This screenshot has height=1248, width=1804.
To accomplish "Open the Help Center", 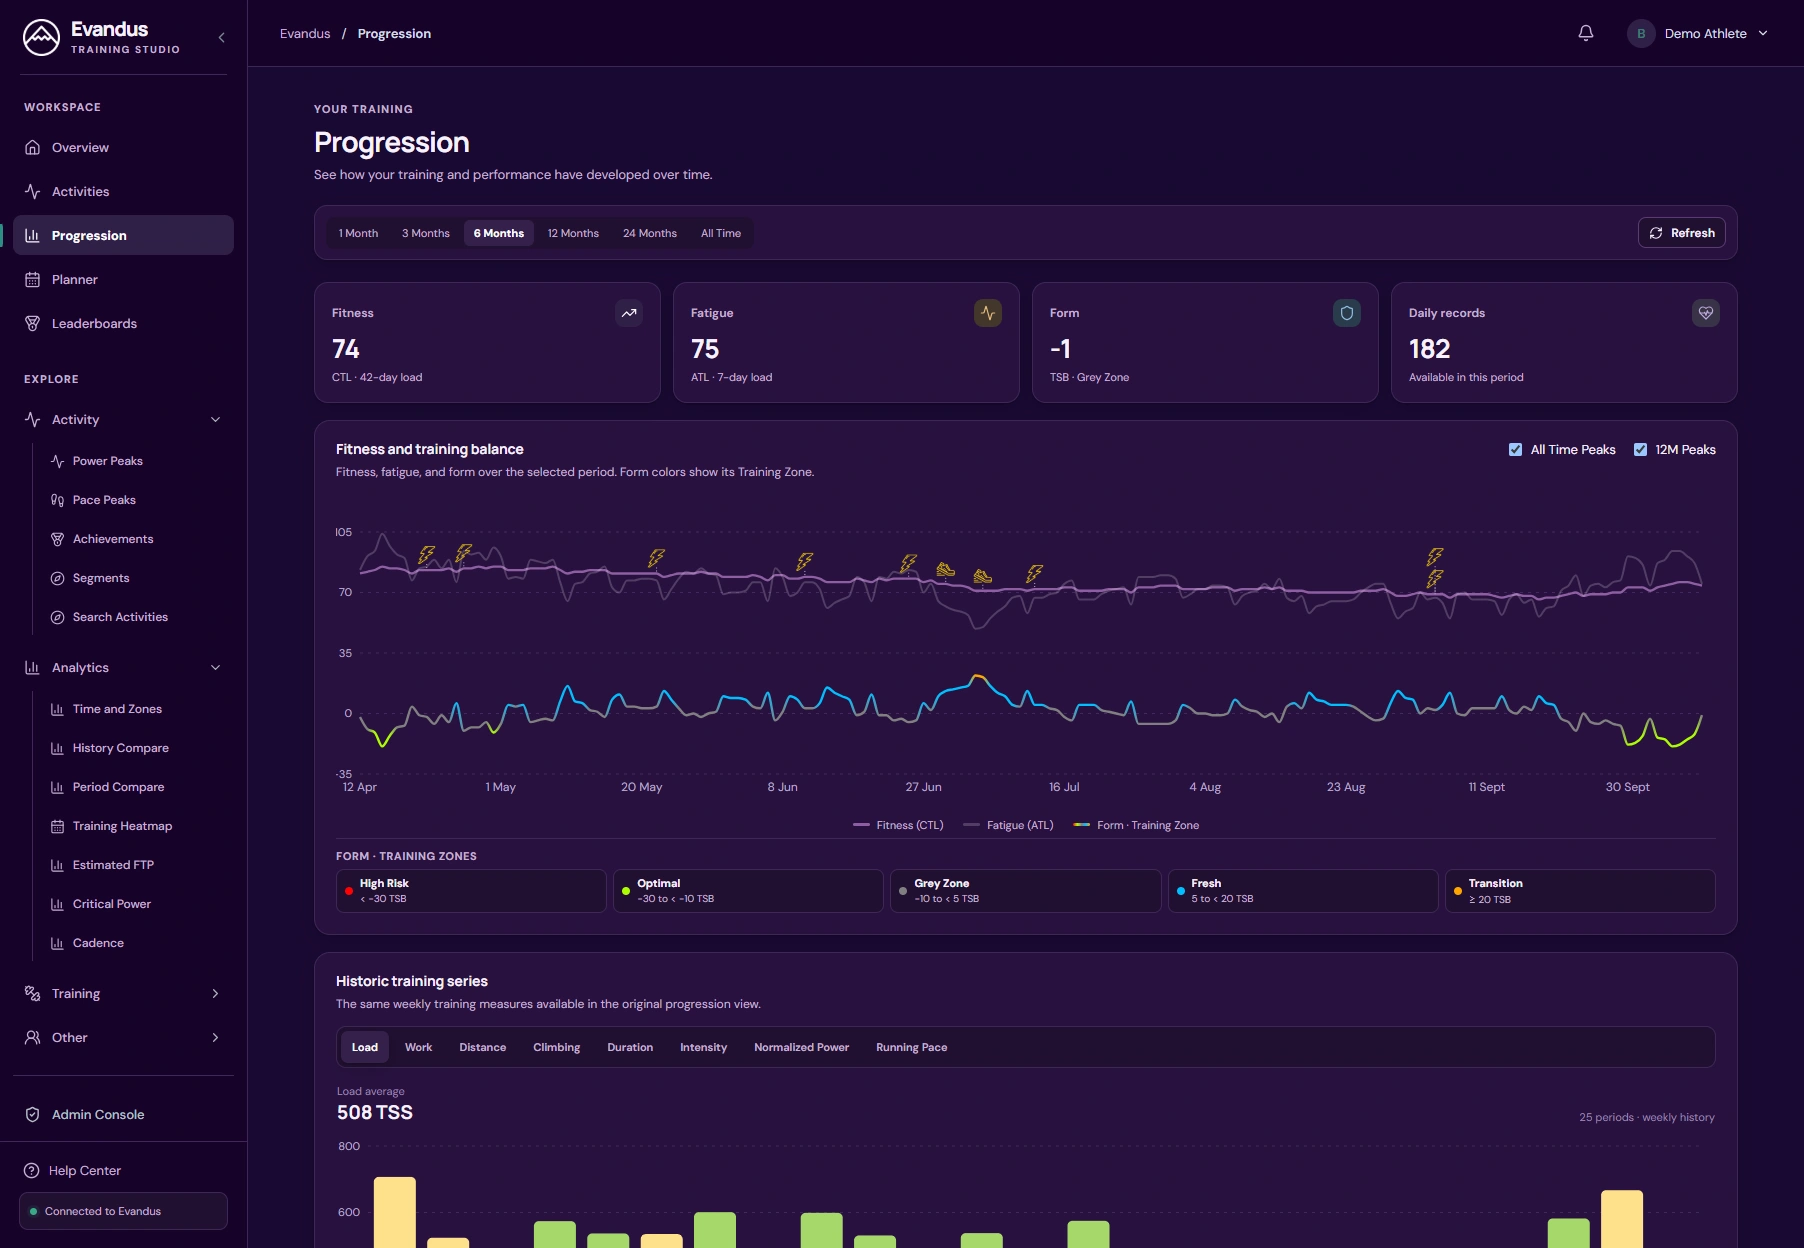I will point(123,1170).
